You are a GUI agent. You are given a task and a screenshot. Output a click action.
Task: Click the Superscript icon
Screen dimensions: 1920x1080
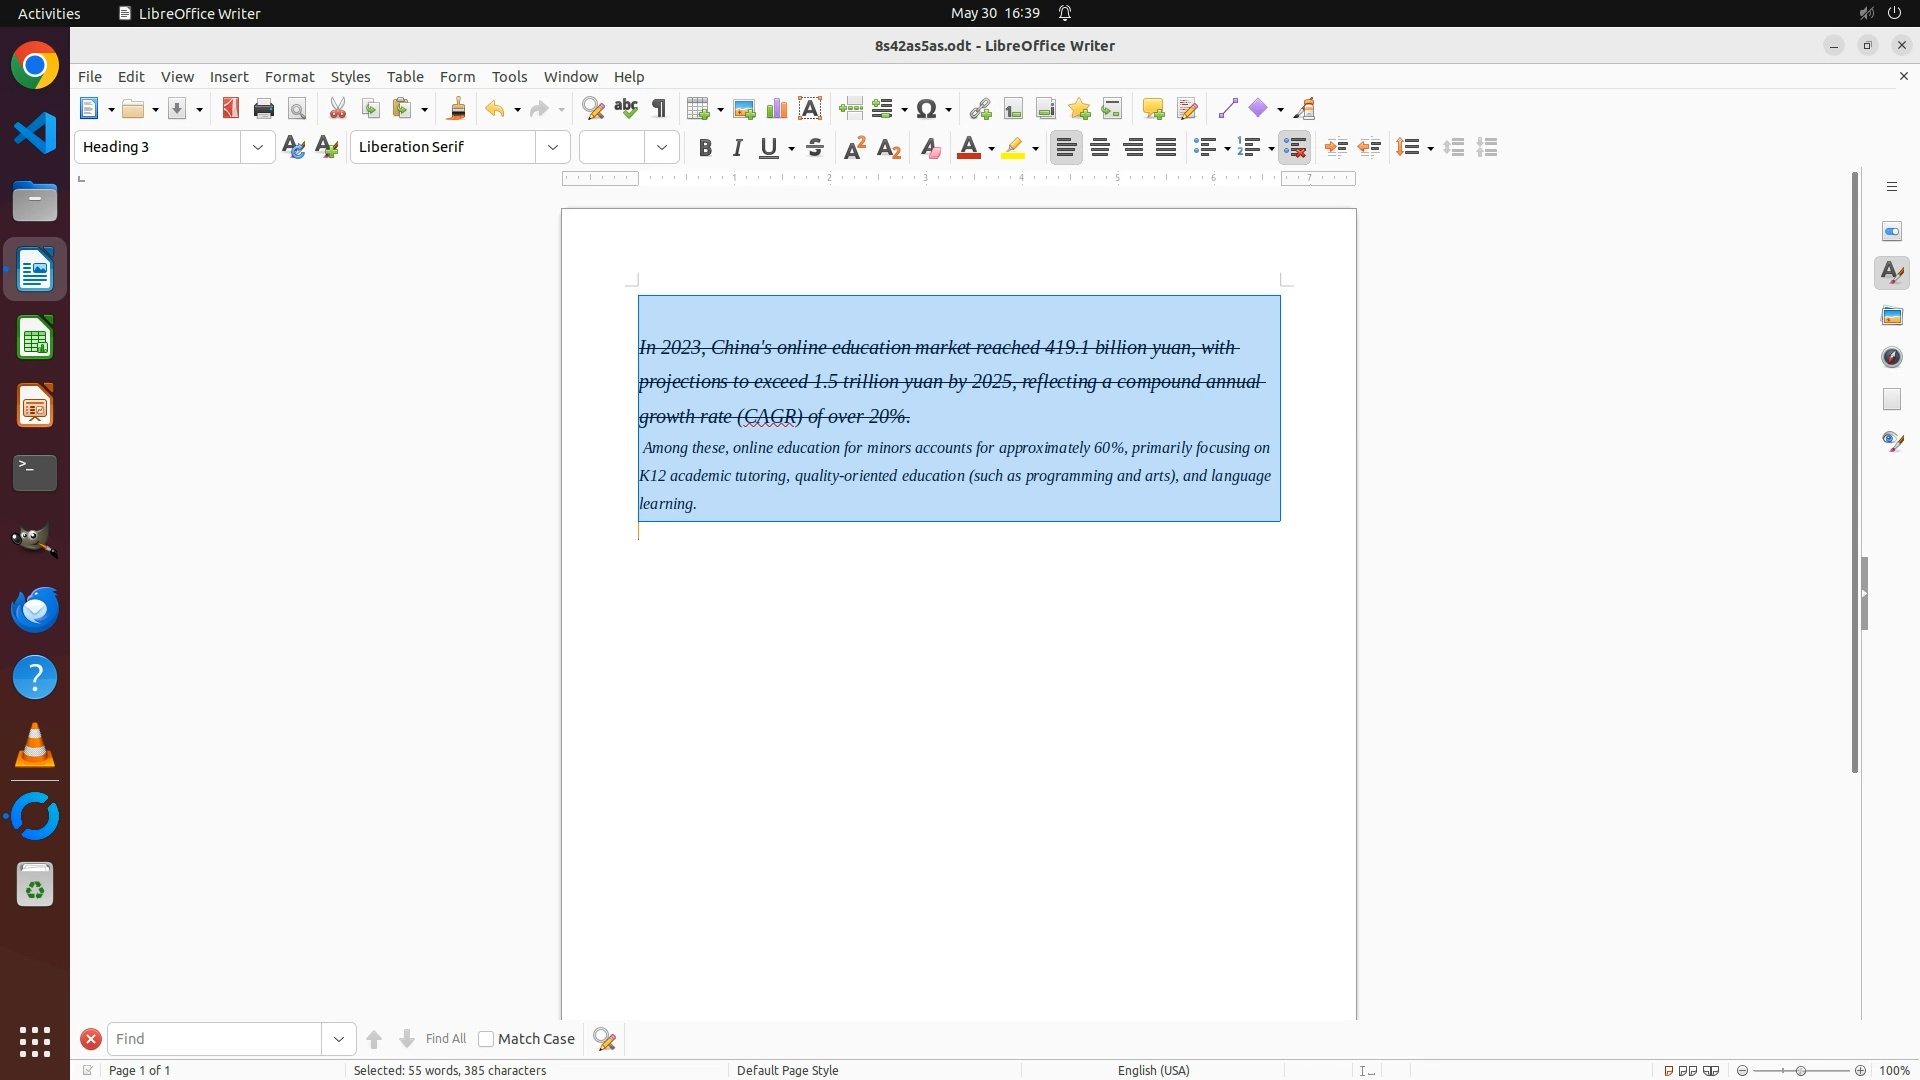855,148
